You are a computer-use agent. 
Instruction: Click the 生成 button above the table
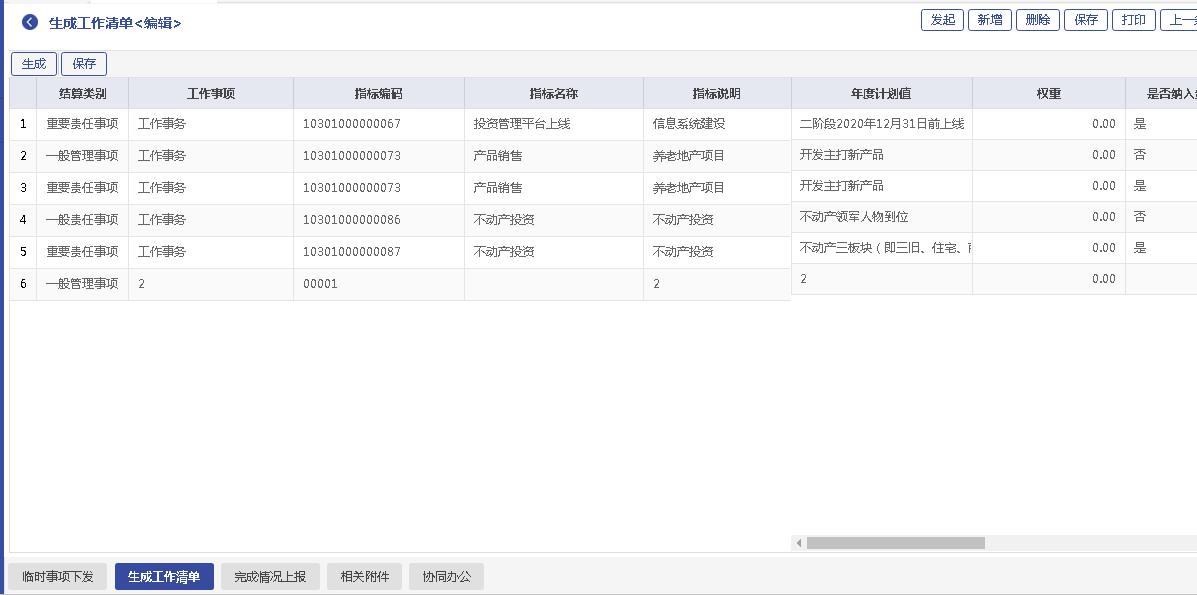click(34, 64)
